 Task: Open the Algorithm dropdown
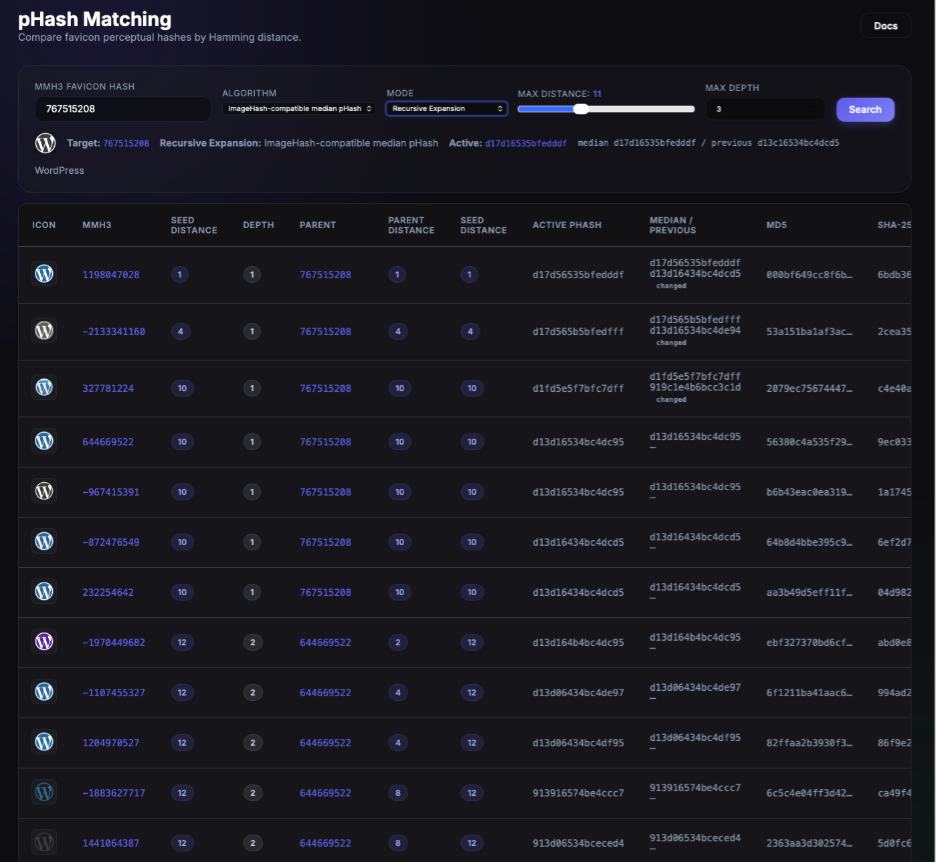pos(299,109)
